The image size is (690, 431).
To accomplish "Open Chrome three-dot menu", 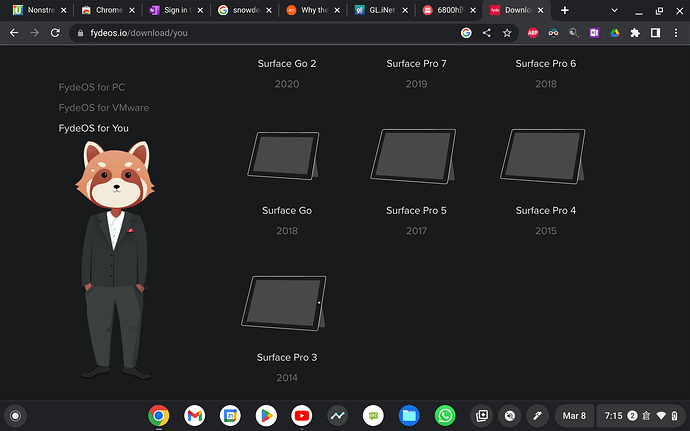I will (x=676, y=33).
